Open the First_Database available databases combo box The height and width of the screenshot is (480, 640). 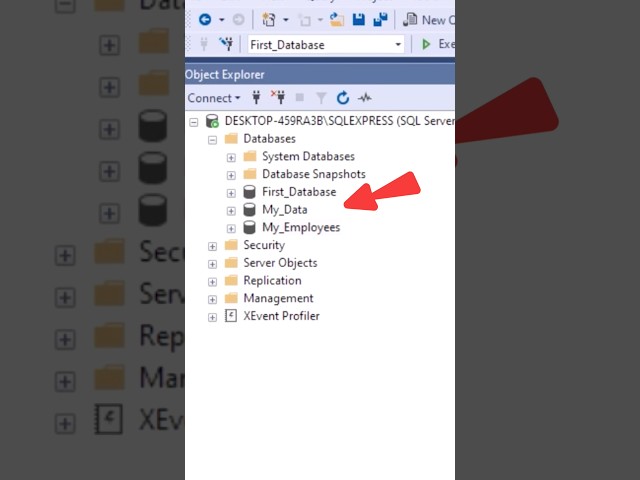326,44
